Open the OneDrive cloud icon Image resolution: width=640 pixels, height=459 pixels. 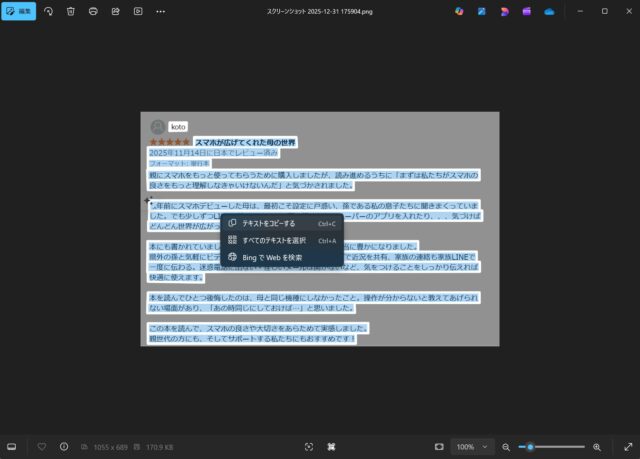pos(549,11)
